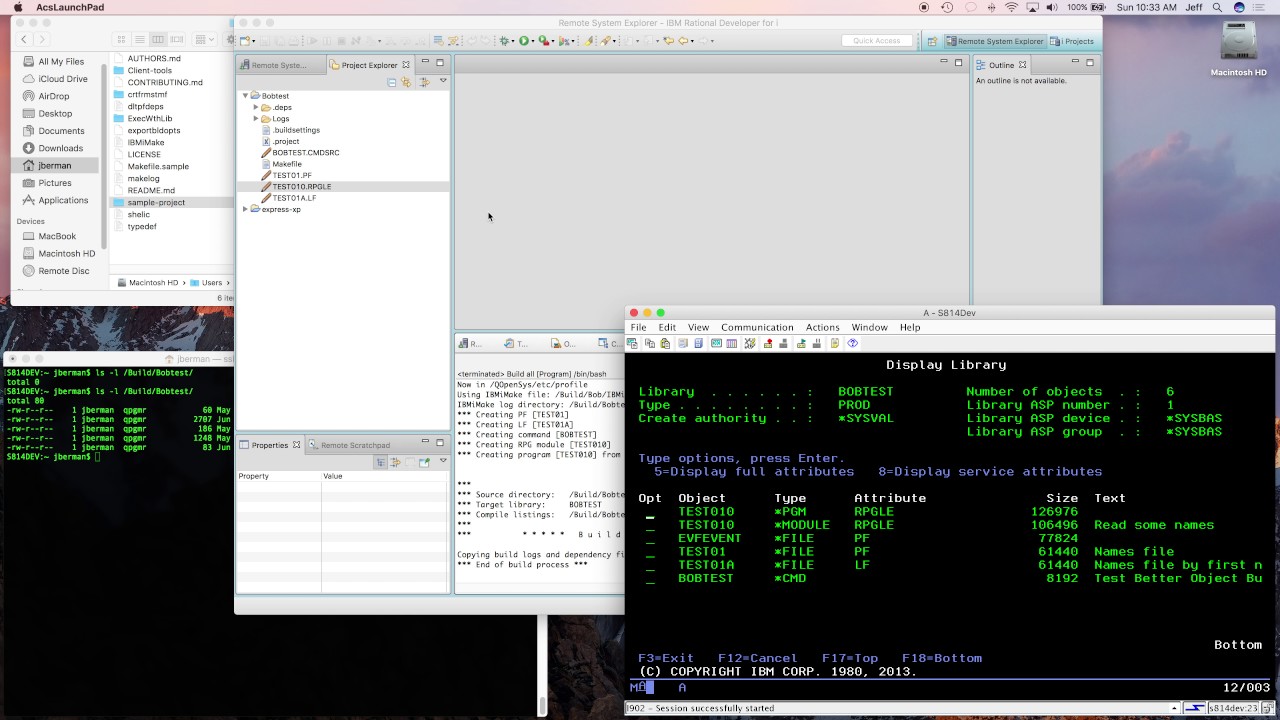Image resolution: width=1280 pixels, height=720 pixels.
Task: Click Show Categories icon in Properties
Action: point(381,462)
